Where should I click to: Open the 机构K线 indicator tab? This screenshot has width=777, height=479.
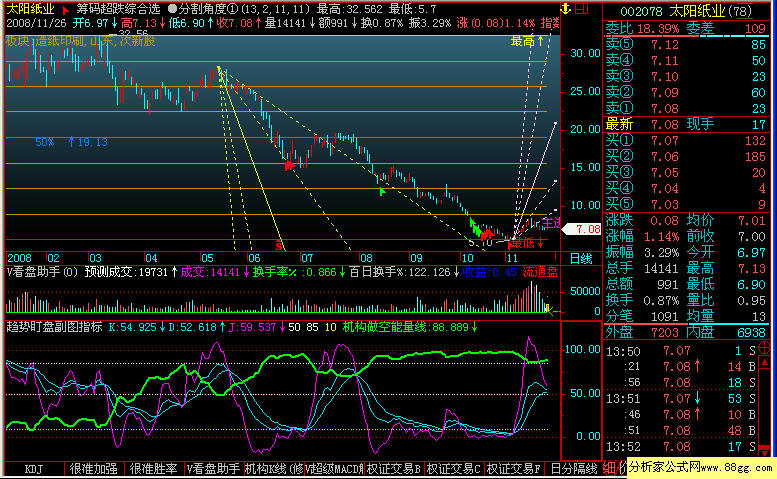click(274, 469)
